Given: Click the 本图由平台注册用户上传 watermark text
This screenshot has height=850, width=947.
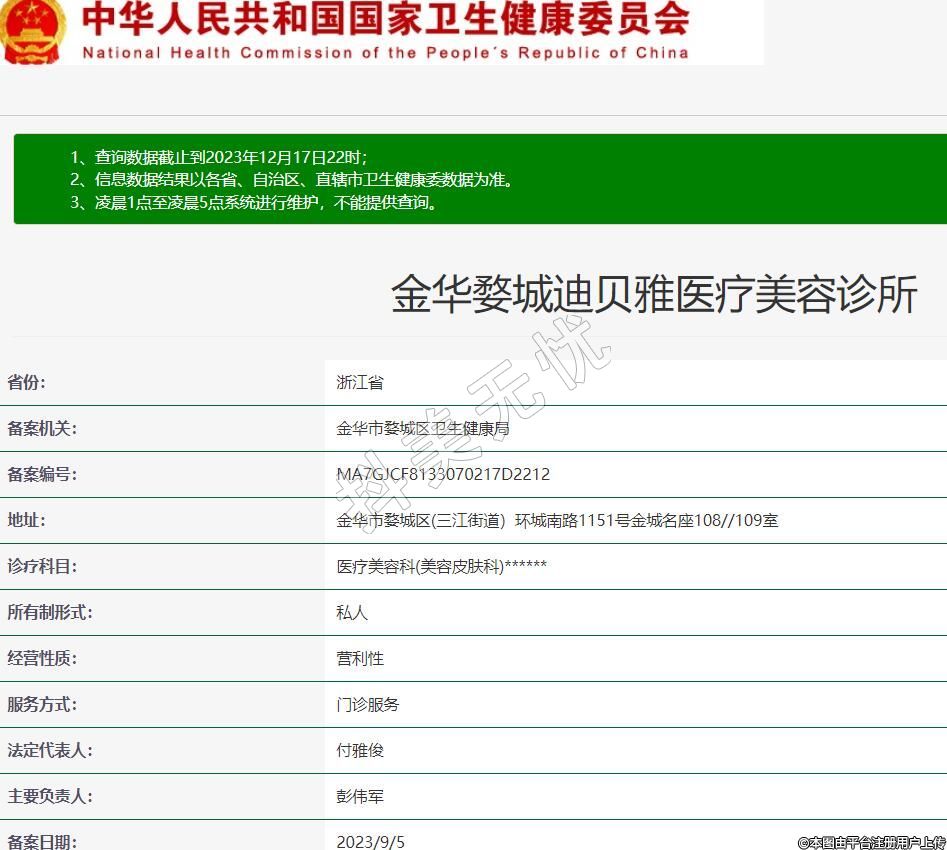Looking at the screenshot, I should (x=871, y=842).
